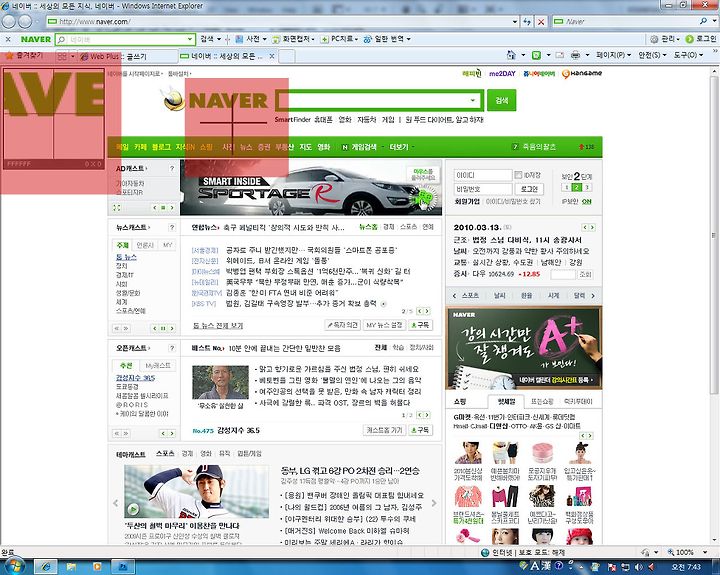
Task: Open Photoshop on the taskbar
Action: [123, 567]
